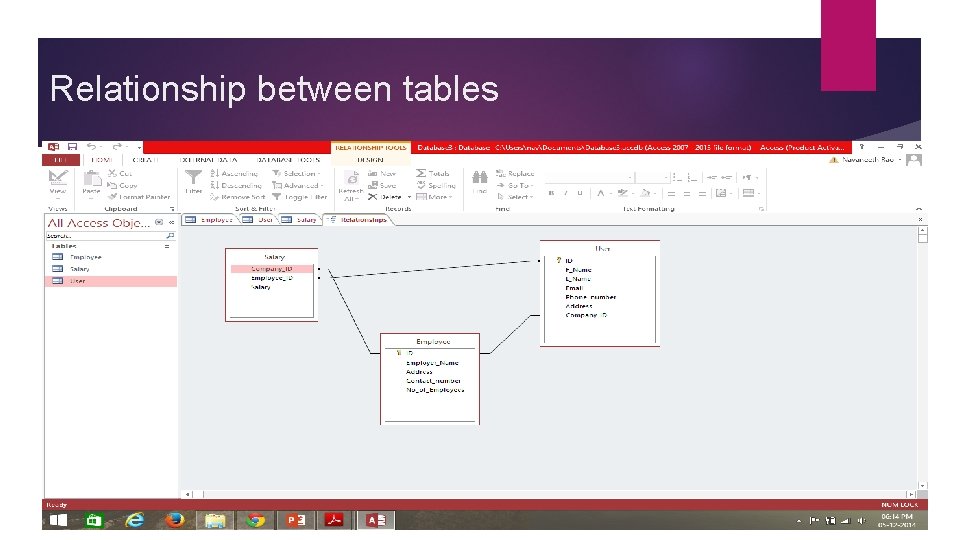The image size is (960, 540).
Task: Switch to the DATABASE TOOLS tab
Action: click(x=288, y=160)
